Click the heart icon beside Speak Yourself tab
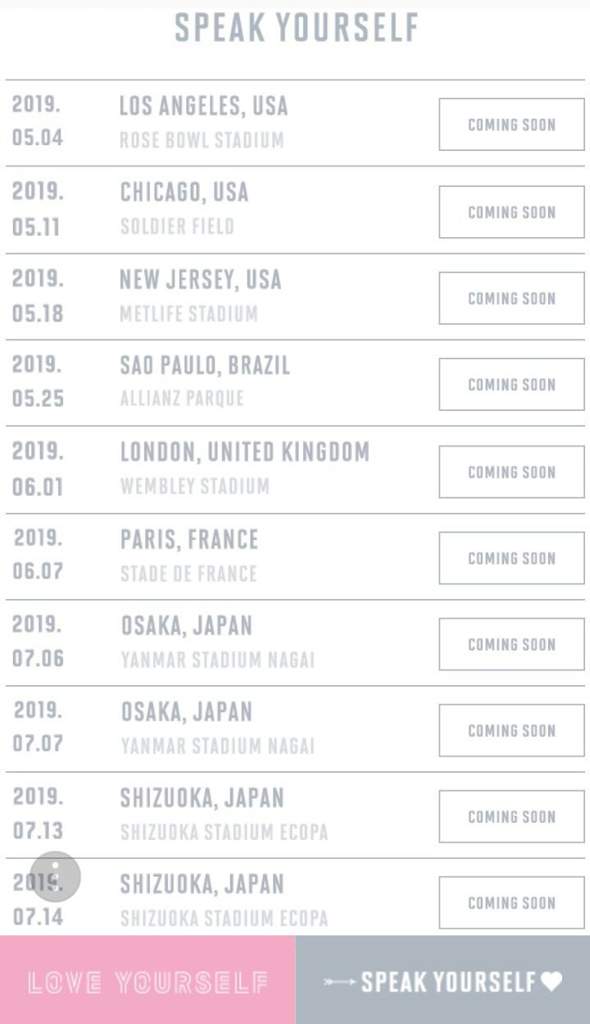This screenshot has width=590, height=1024. pyautogui.click(x=551, y=981)
